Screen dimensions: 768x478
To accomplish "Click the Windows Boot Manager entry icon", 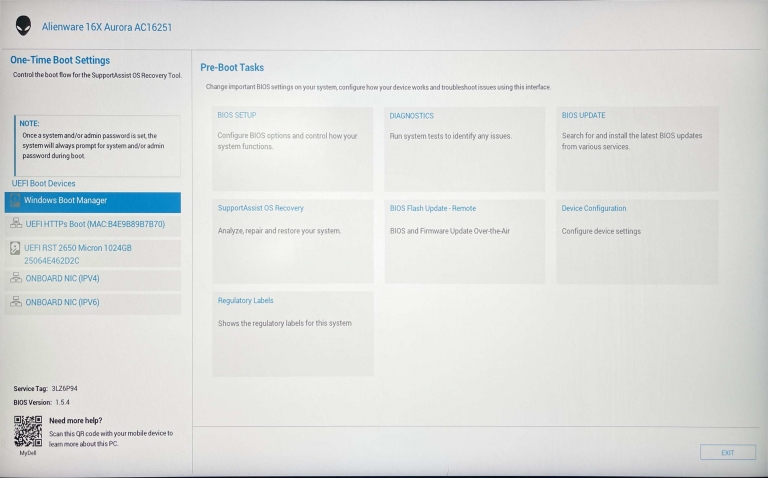I will [15, 202].
